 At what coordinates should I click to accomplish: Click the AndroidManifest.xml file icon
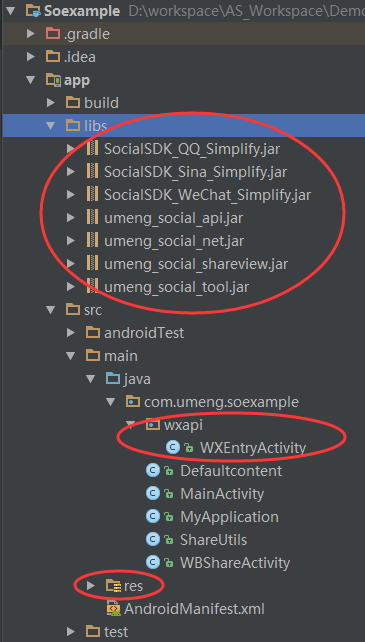pyautogui.click(x=113, y=609)
